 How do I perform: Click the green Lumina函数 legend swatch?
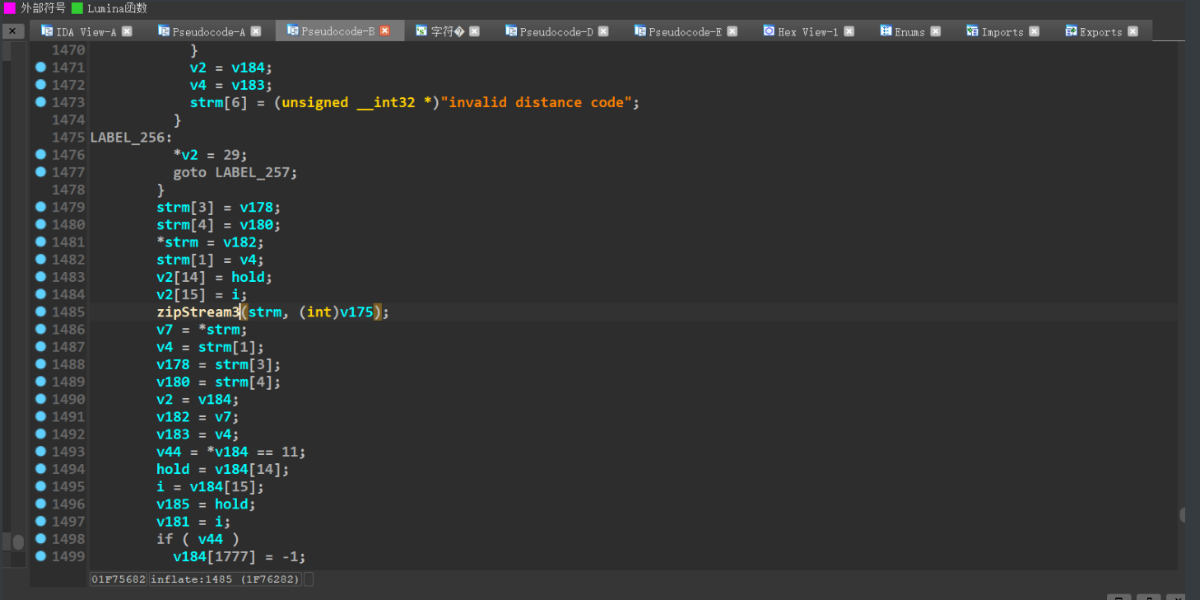click(x=77, y=8)
